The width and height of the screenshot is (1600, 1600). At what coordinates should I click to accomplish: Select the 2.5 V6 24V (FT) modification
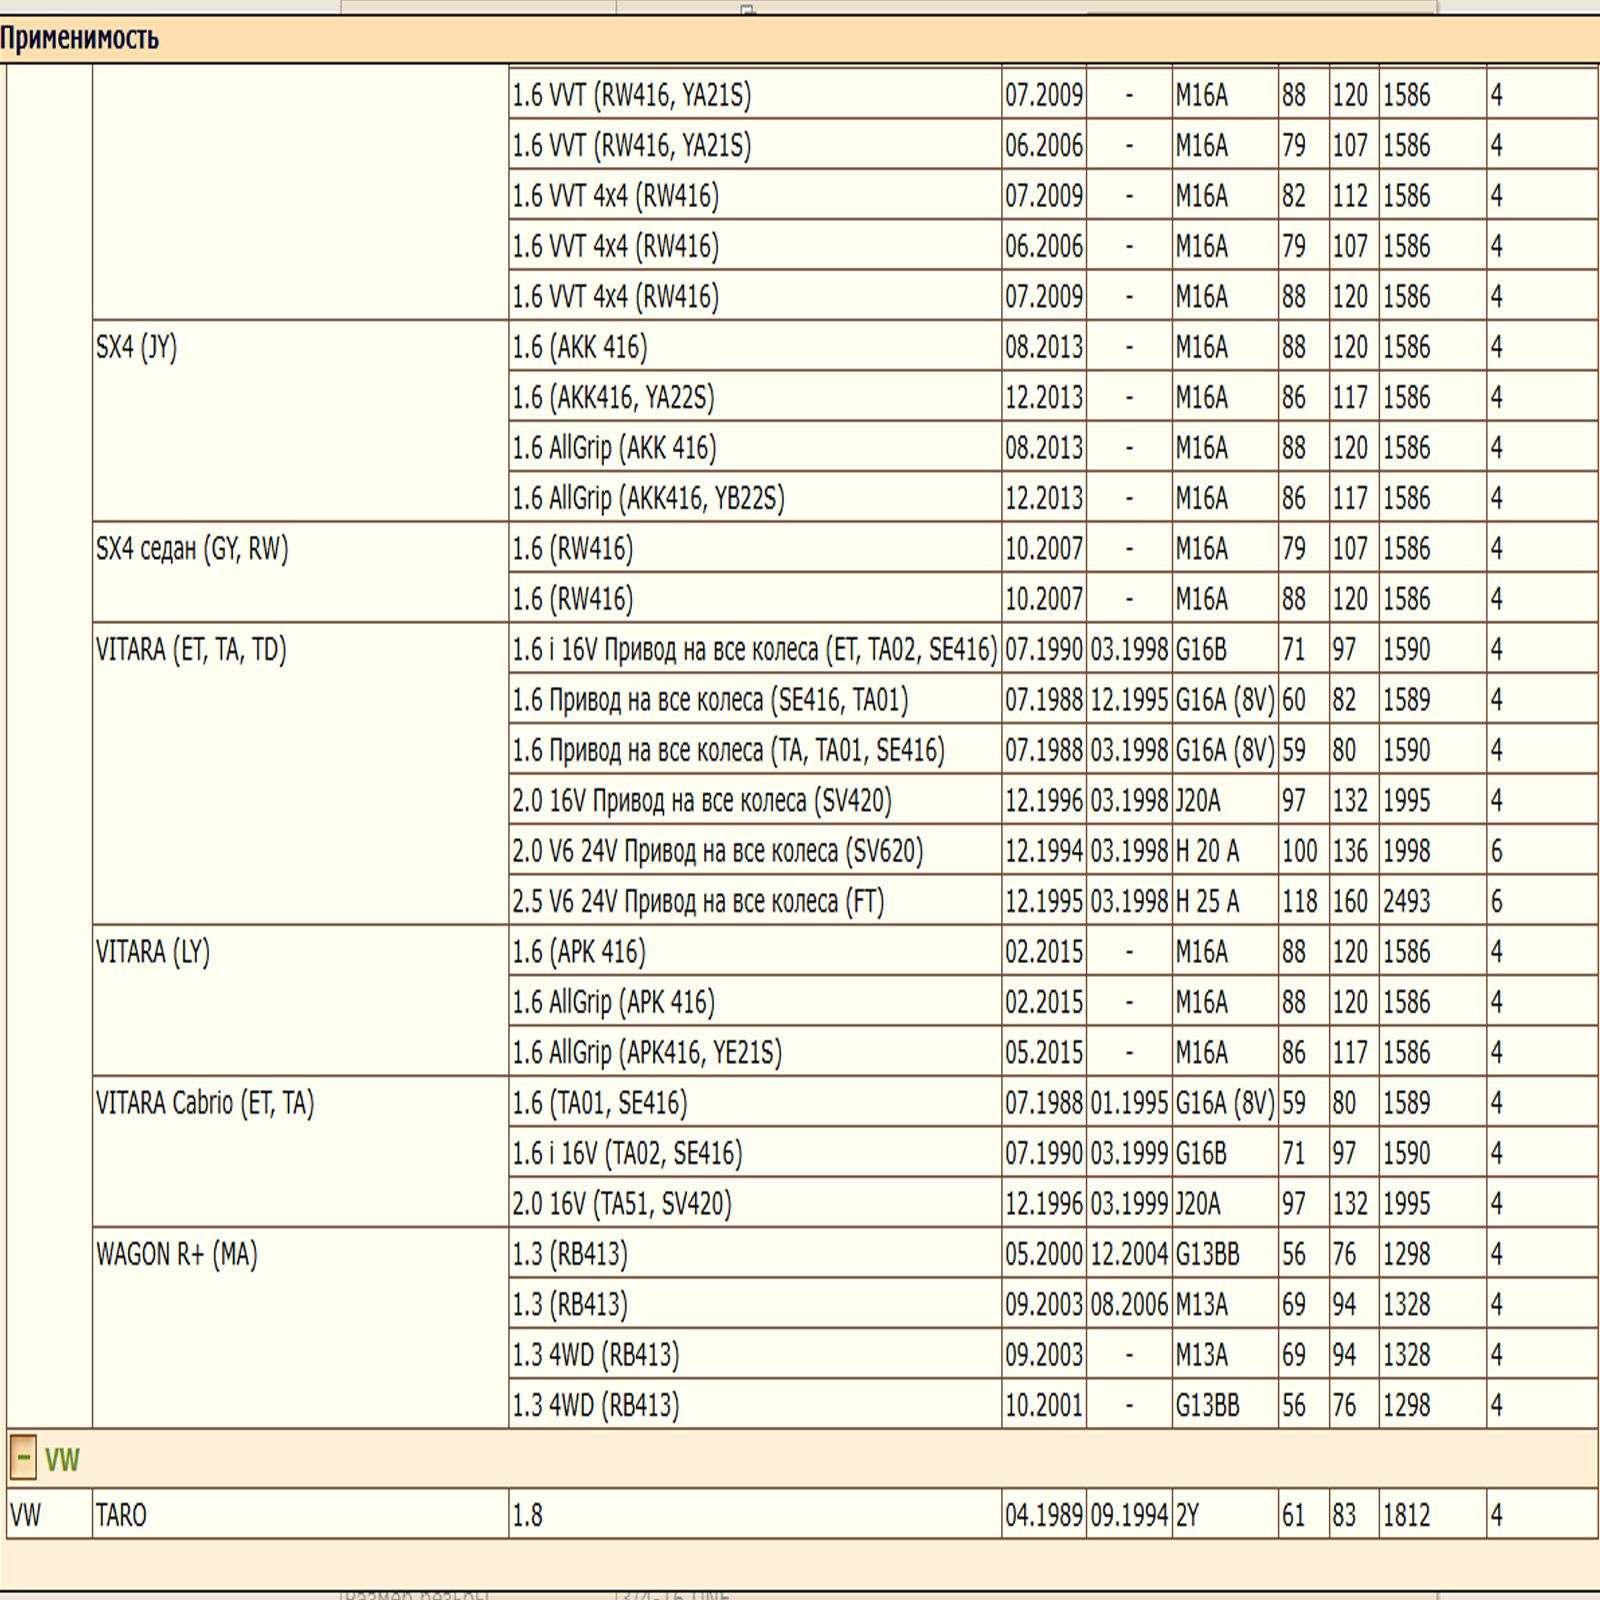click(x=698, y=902)
